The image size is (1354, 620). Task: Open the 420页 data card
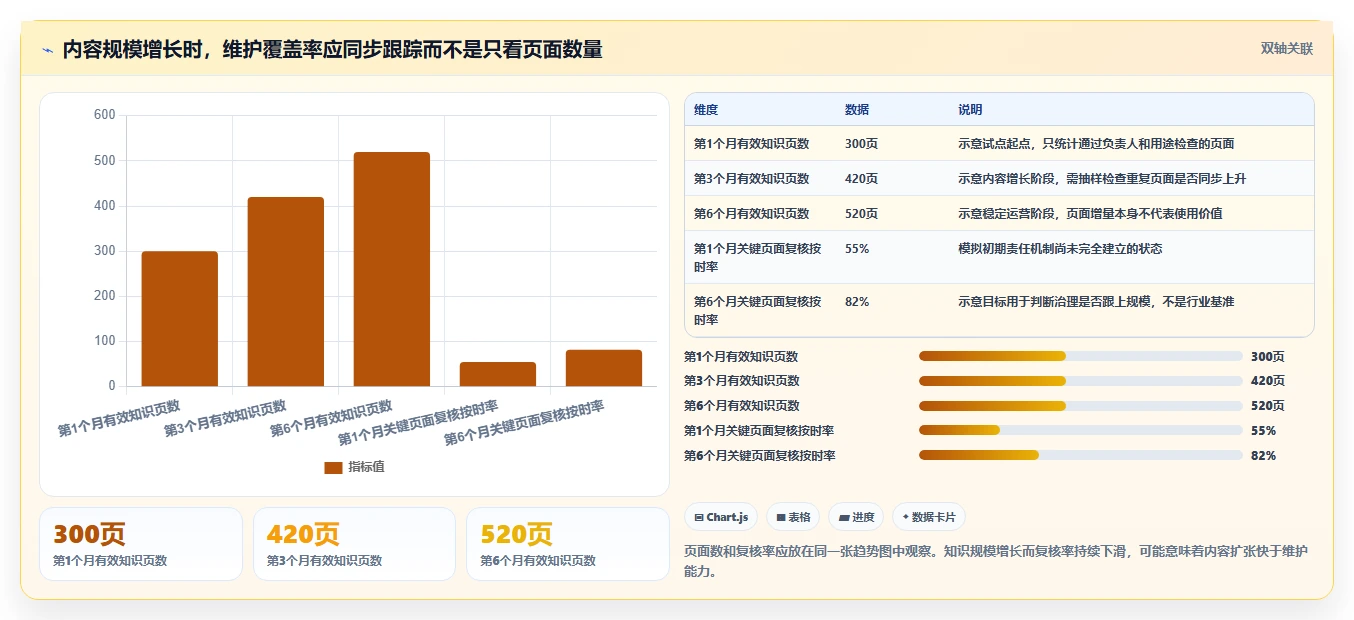(x=354, y=544)
